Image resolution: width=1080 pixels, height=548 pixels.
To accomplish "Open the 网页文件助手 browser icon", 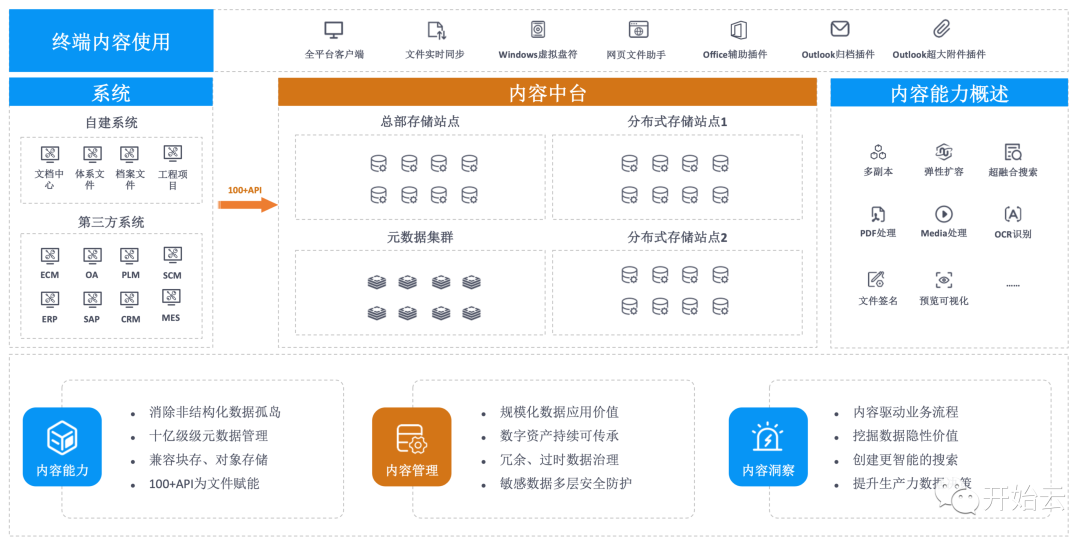I will tap(638, 30).
